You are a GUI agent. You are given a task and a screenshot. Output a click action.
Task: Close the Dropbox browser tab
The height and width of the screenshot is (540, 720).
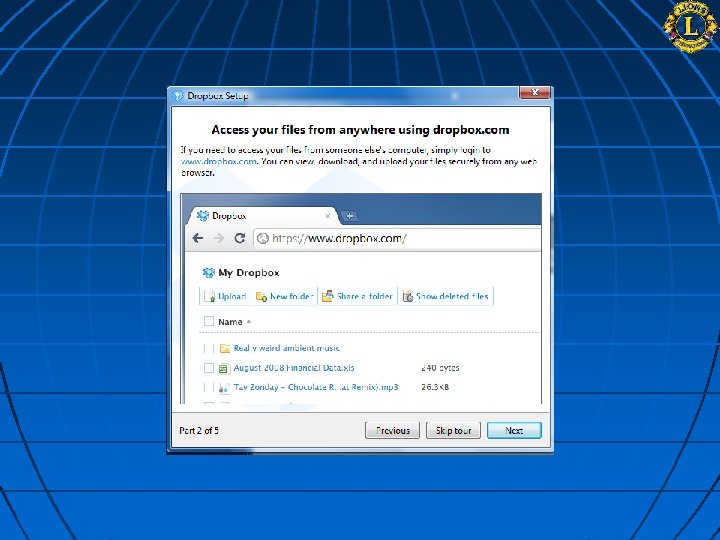pyautogui.click(x=327, y=216)
